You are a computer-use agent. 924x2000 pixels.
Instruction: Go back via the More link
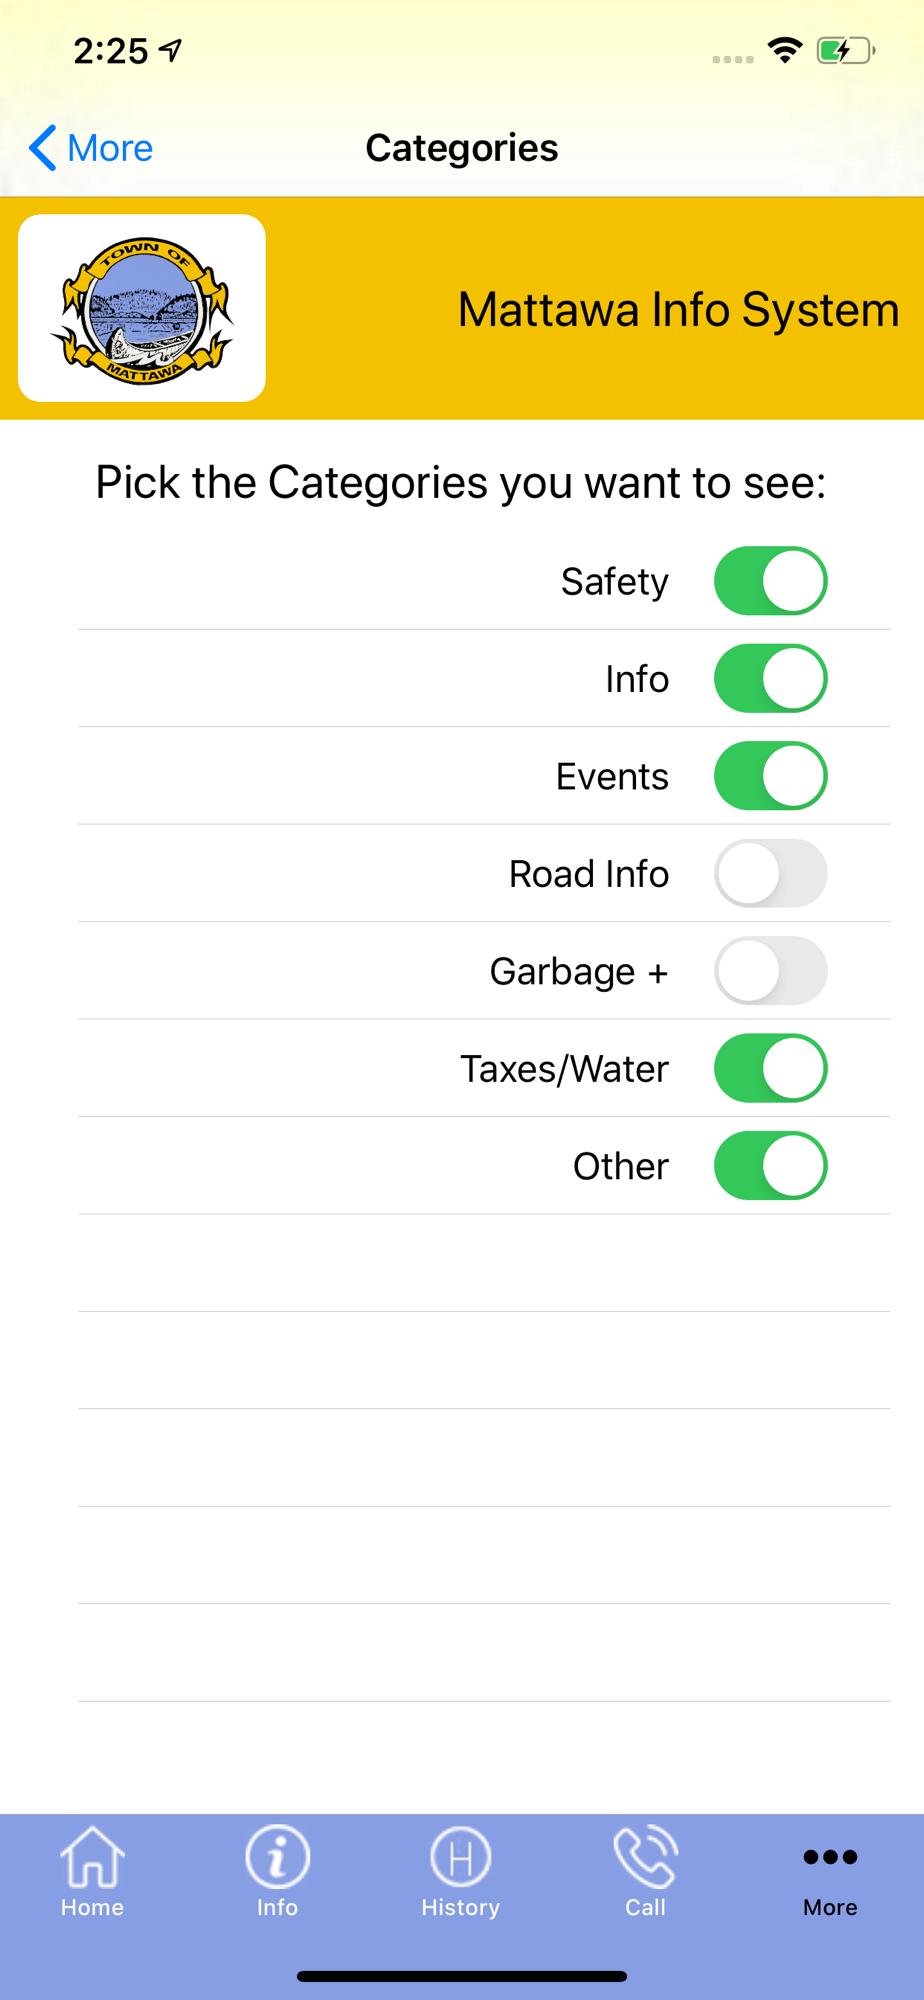(x=110, y=148)
